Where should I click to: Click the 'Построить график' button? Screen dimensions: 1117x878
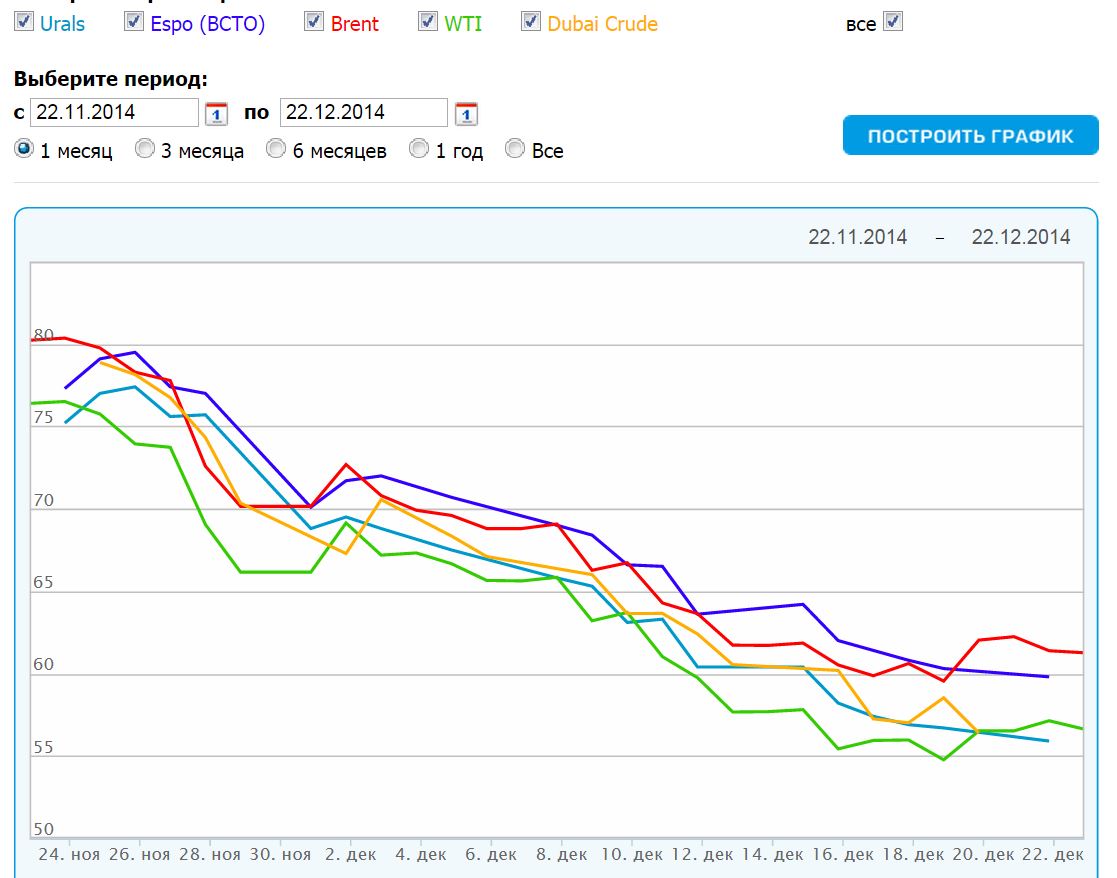tap(970, 135)
